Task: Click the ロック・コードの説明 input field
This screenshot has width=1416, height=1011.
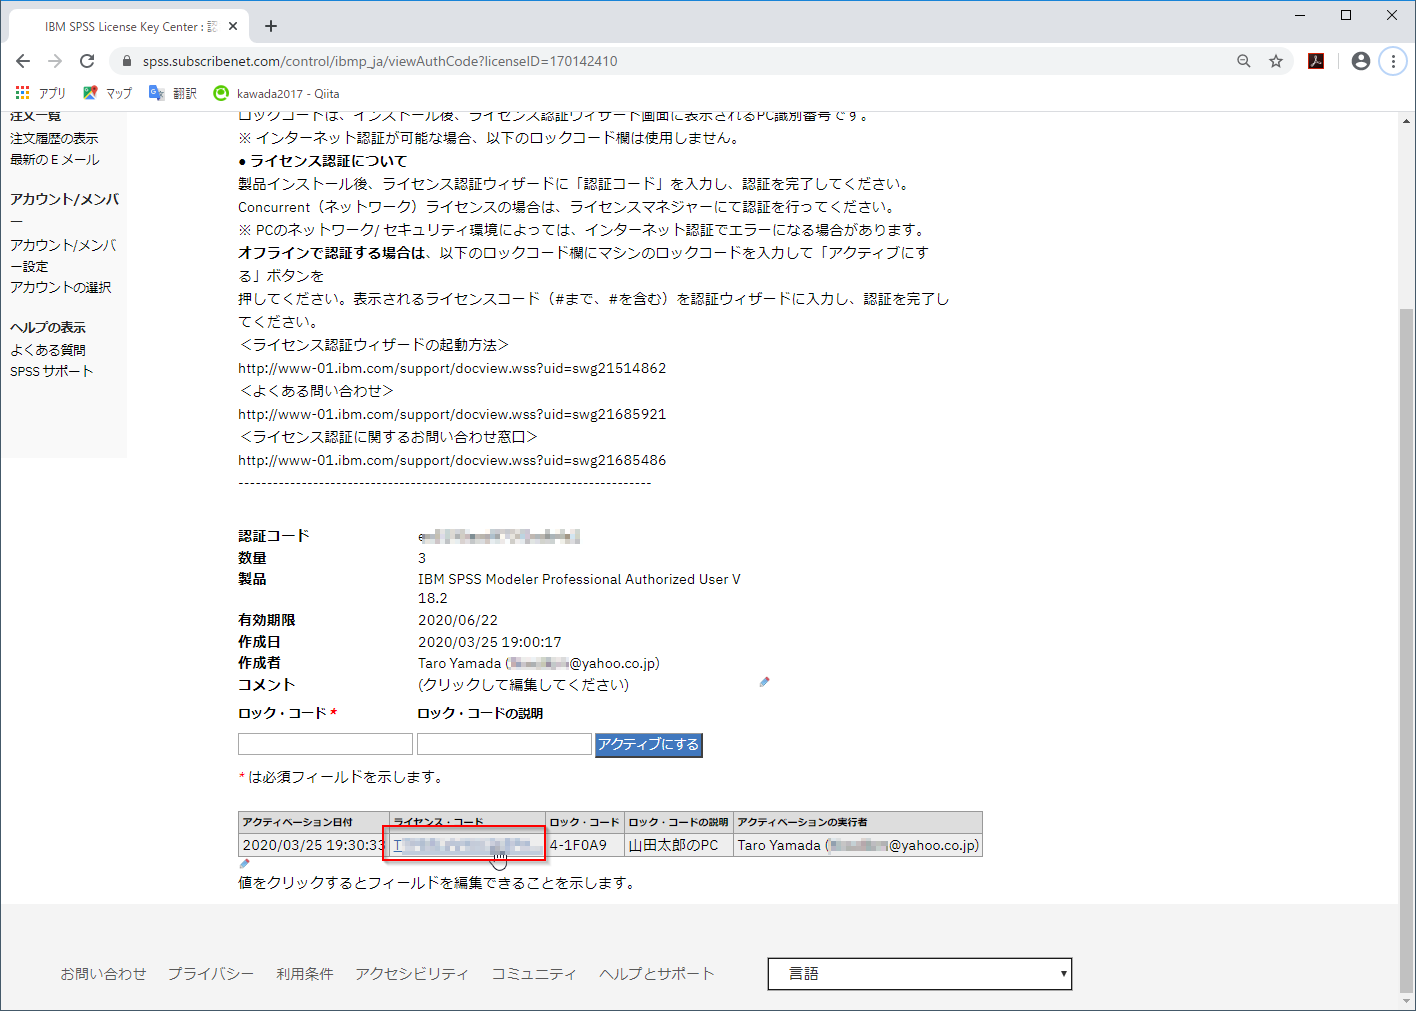Action: click(504, 744)
